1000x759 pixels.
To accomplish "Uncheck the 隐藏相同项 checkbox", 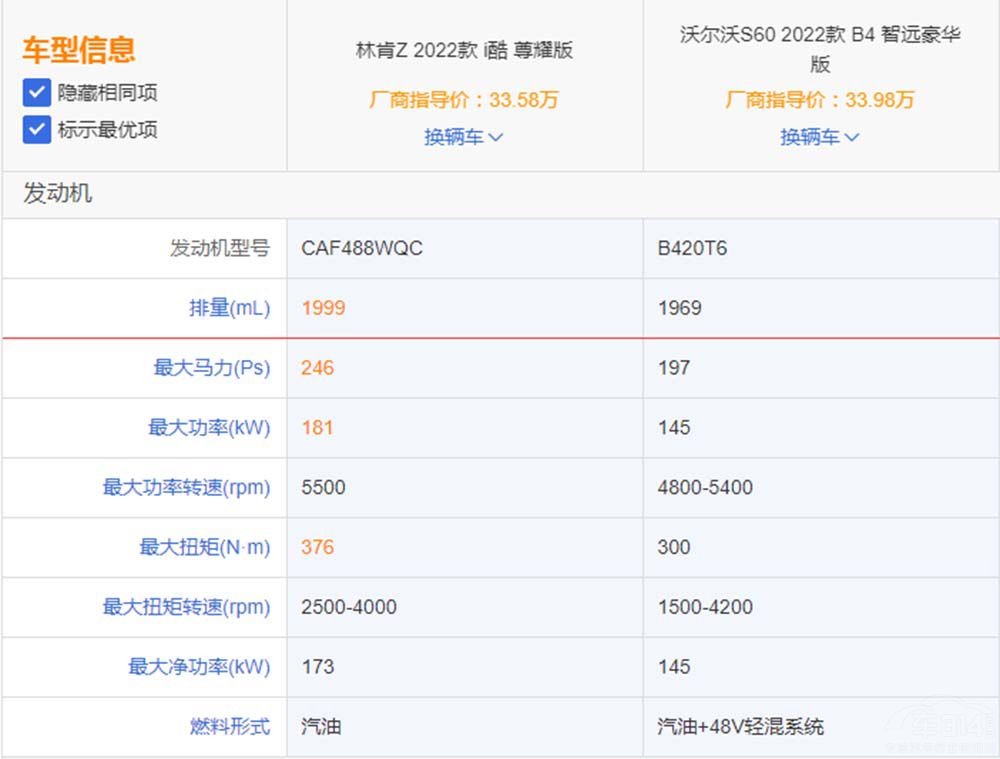I will [37, 93].
